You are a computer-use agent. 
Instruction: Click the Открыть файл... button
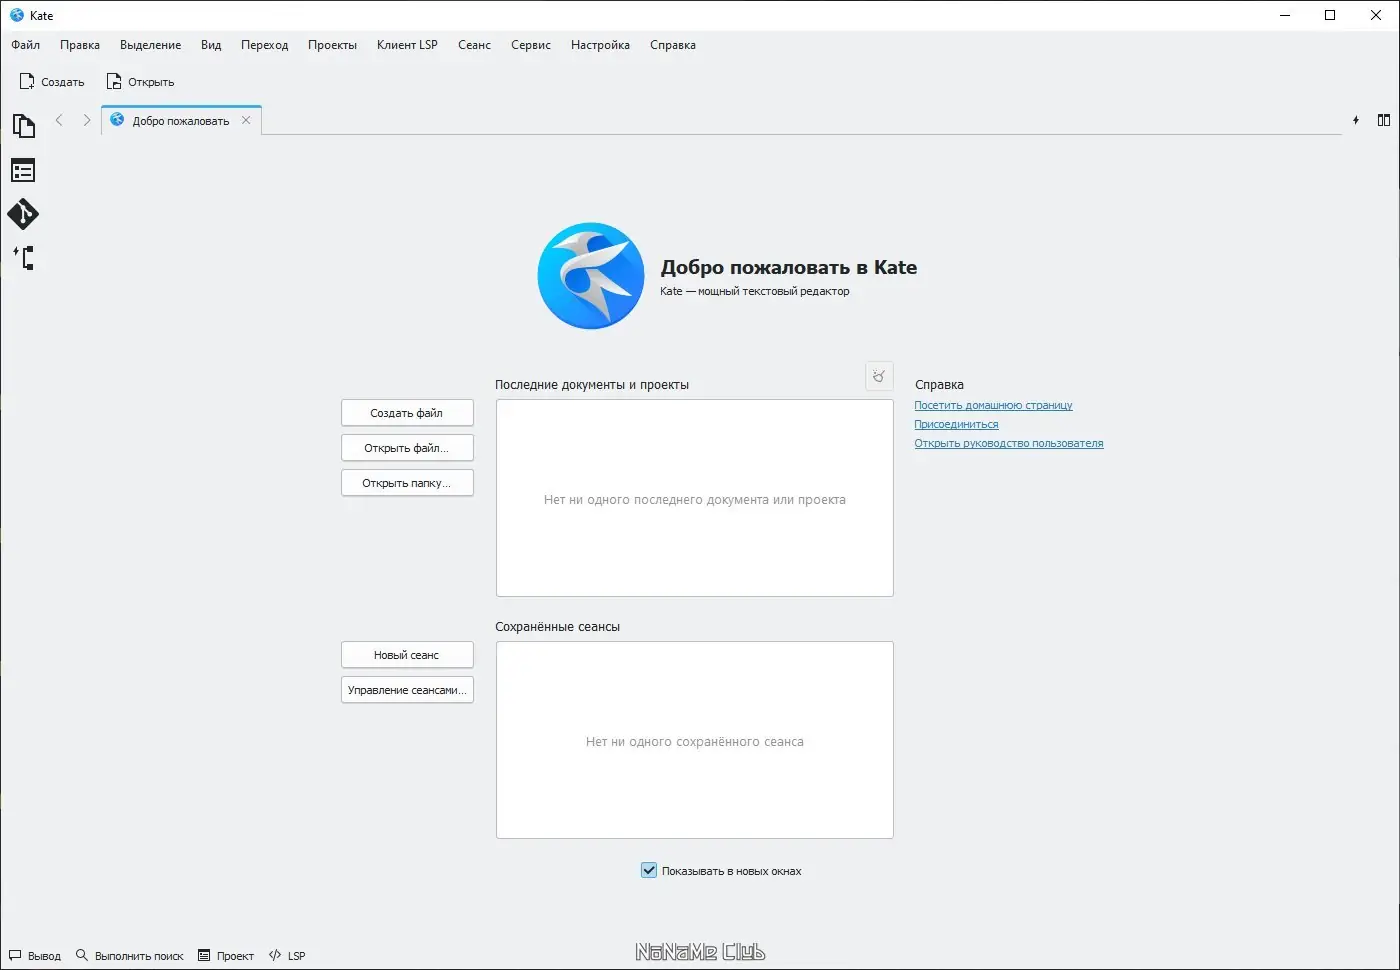pyautogui.click(x=407, y=448)
